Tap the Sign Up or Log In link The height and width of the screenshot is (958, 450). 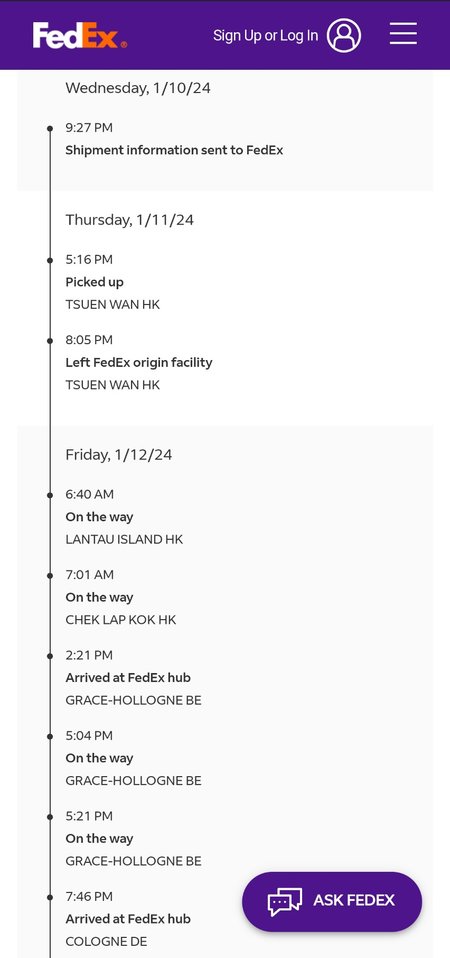click(266, 35)
